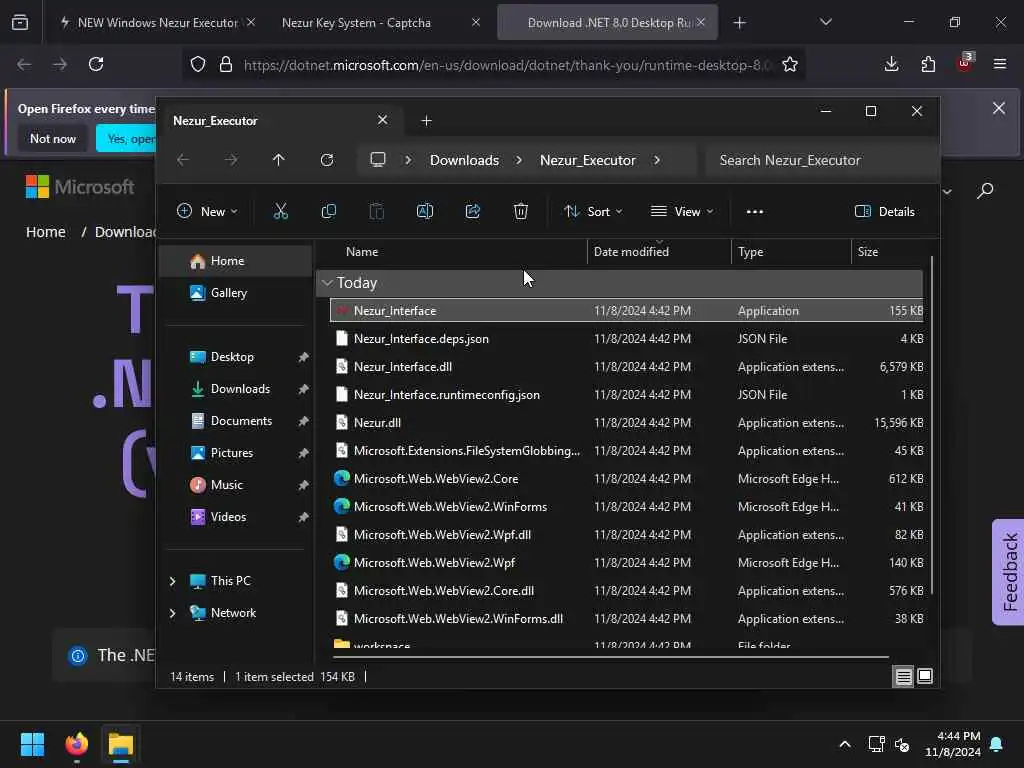Click the Copy icon in Explorer toolbar
Image resolution: width=1024 pixels, height=768 pixels.
click(x=328, y=211)
